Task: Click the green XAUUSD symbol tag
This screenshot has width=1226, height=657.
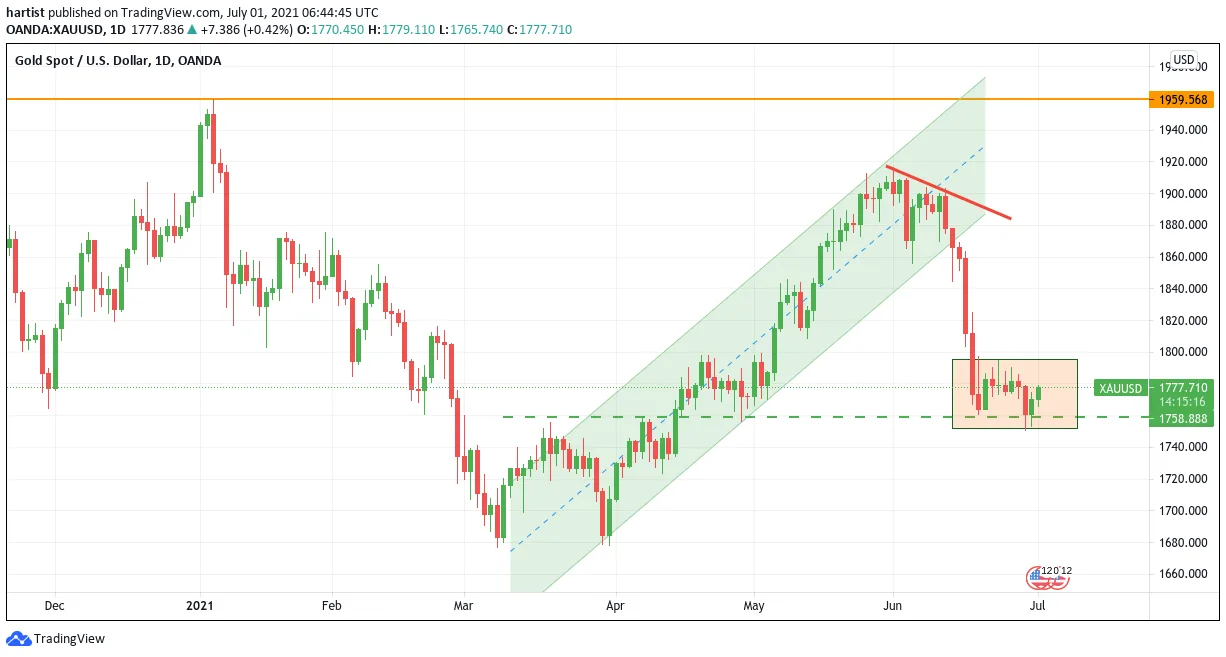Action: (x=1120, y=388)
